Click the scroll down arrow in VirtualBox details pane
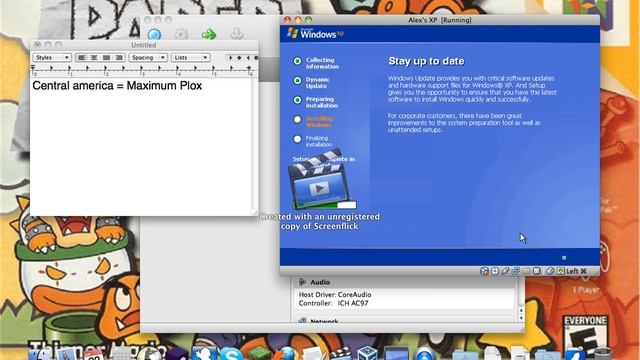 pos(521,318)
